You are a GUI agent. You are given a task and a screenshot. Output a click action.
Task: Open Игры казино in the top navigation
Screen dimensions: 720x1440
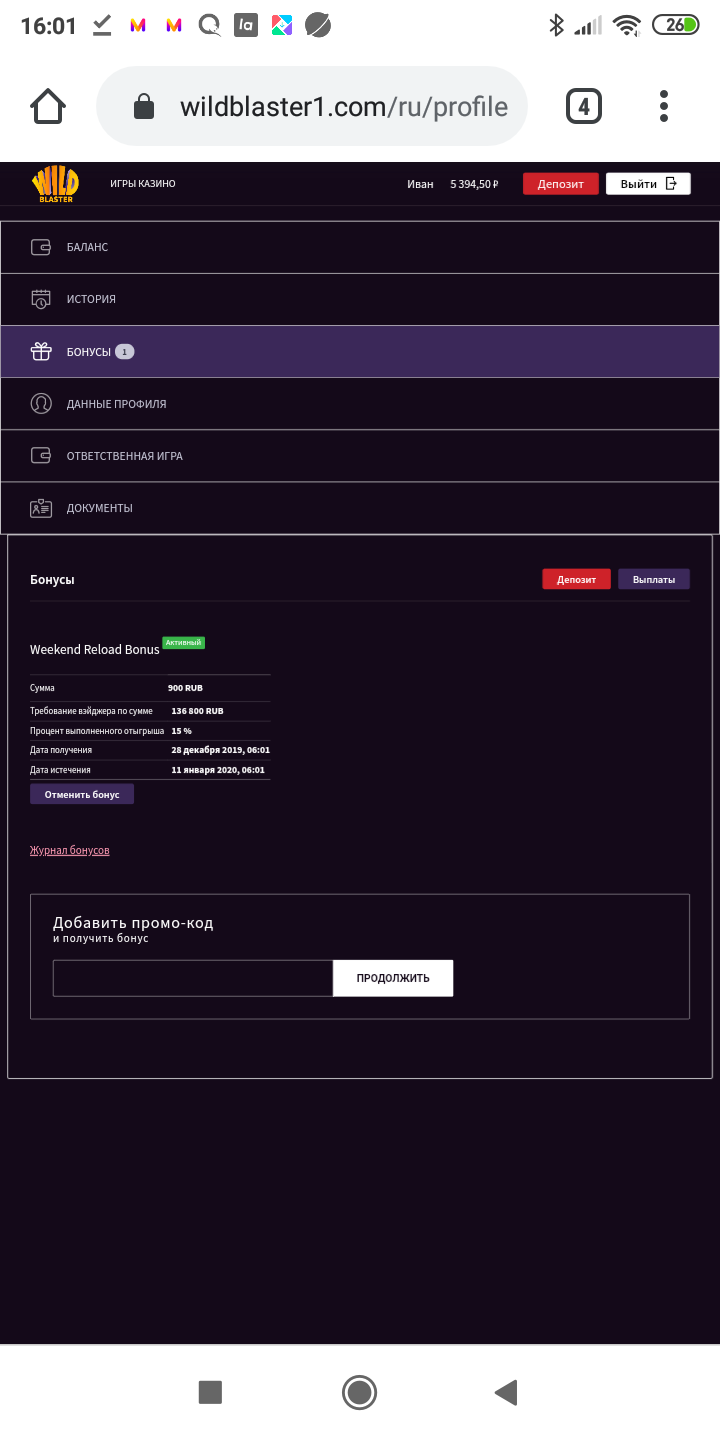pyautogui.click(x=143, y=184)
